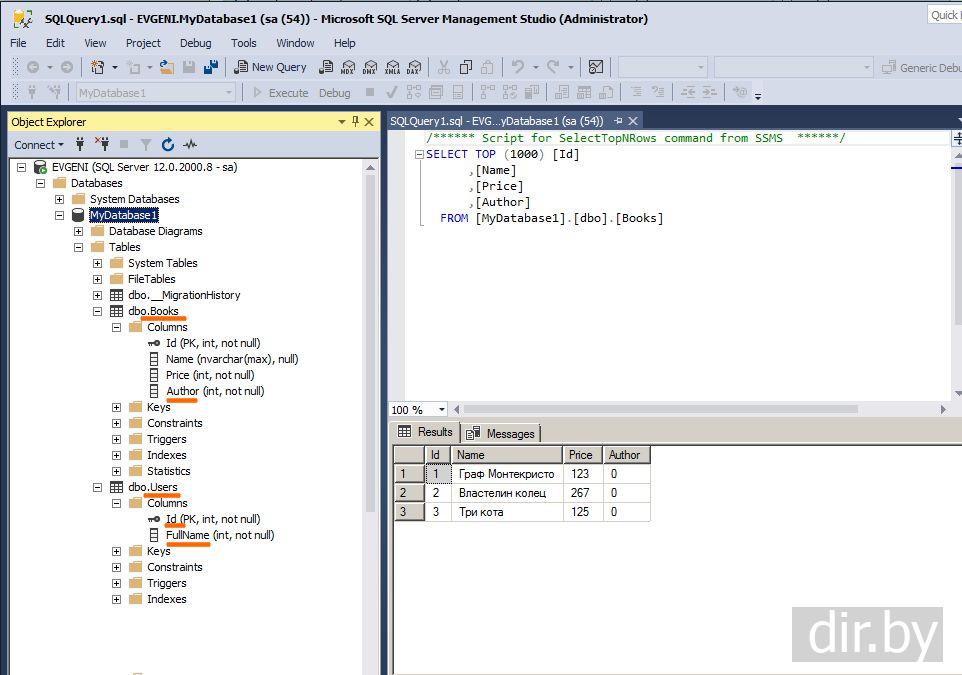Click the query editor horizontal scrollbar
This screenshot has height=675, width=962.
coord(660,410)
